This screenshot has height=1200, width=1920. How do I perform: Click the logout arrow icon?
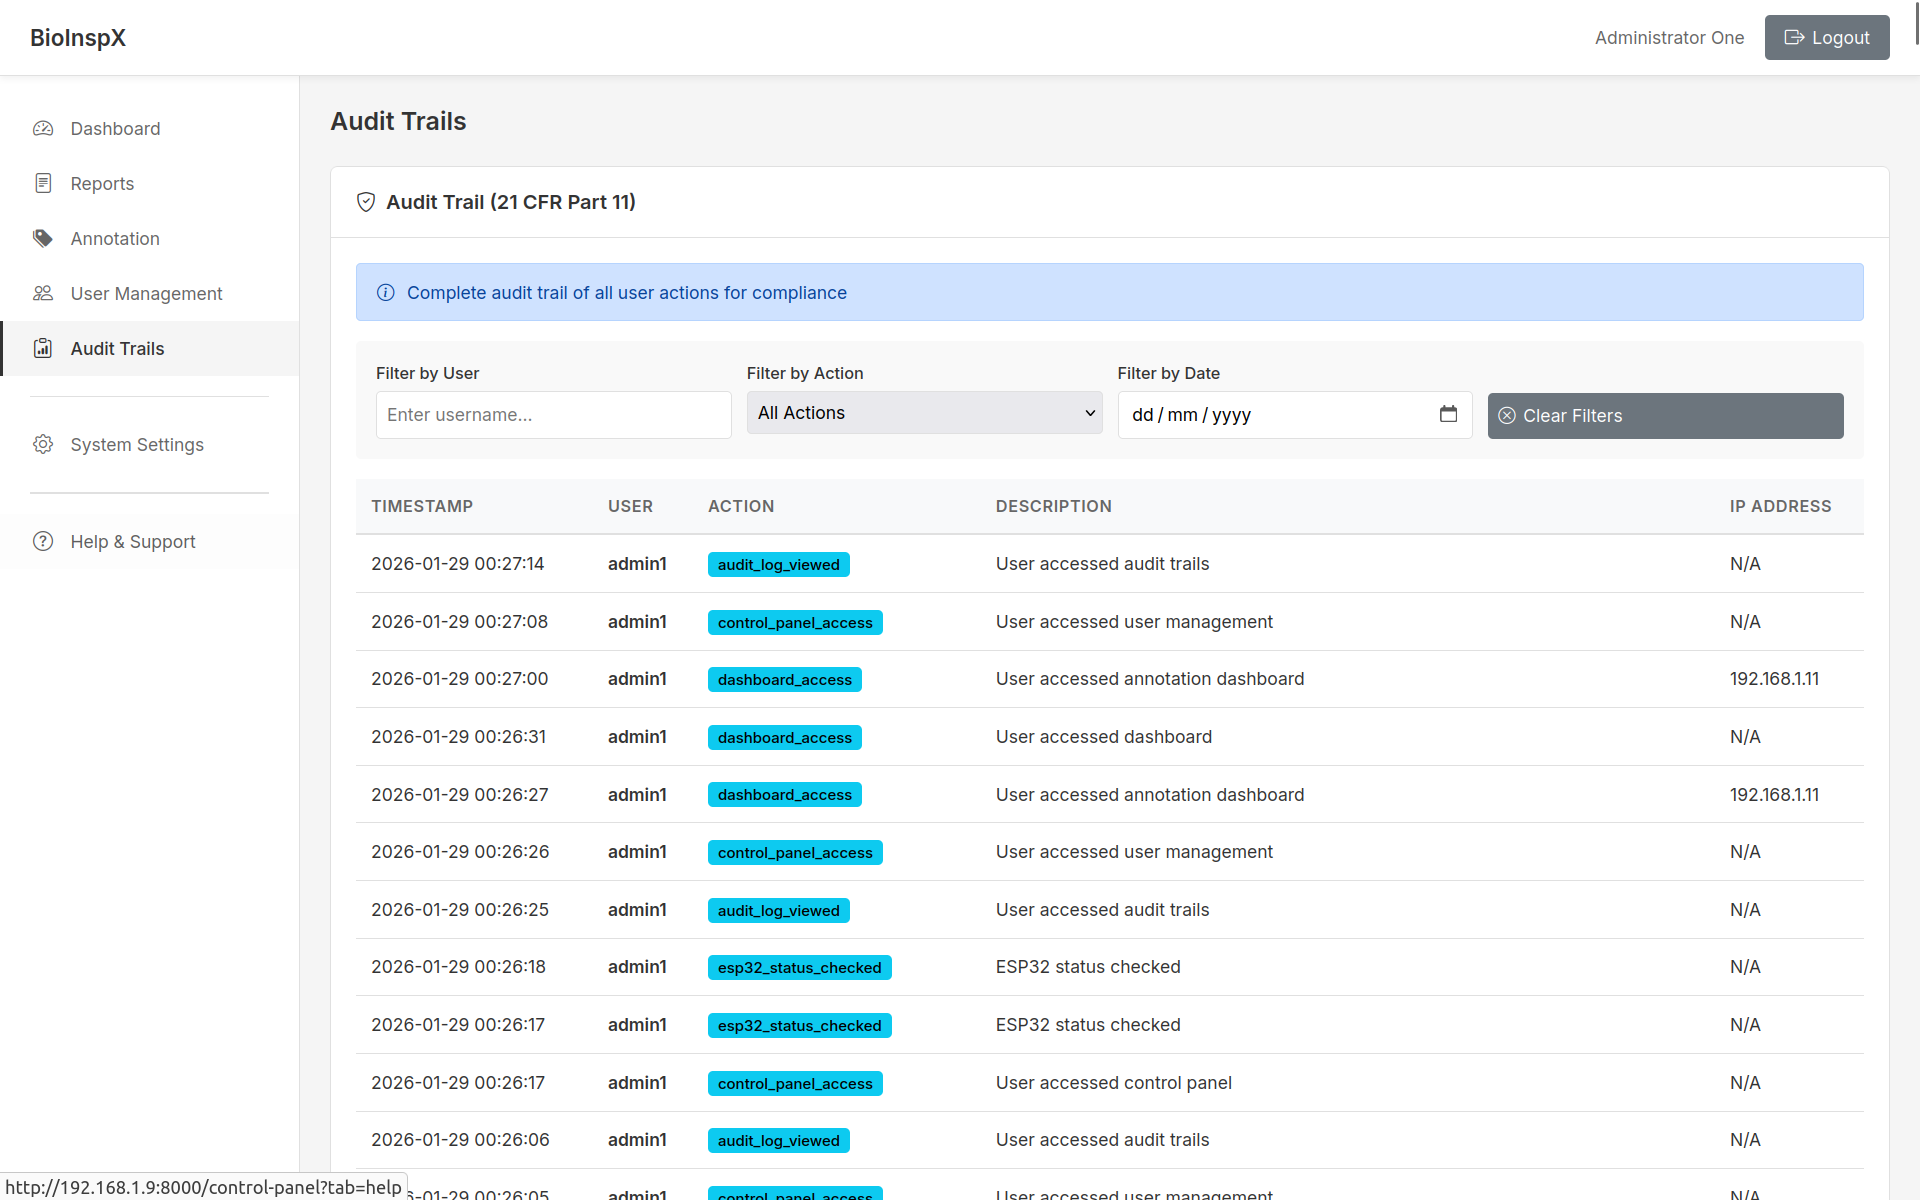(x=1793, y=37)
